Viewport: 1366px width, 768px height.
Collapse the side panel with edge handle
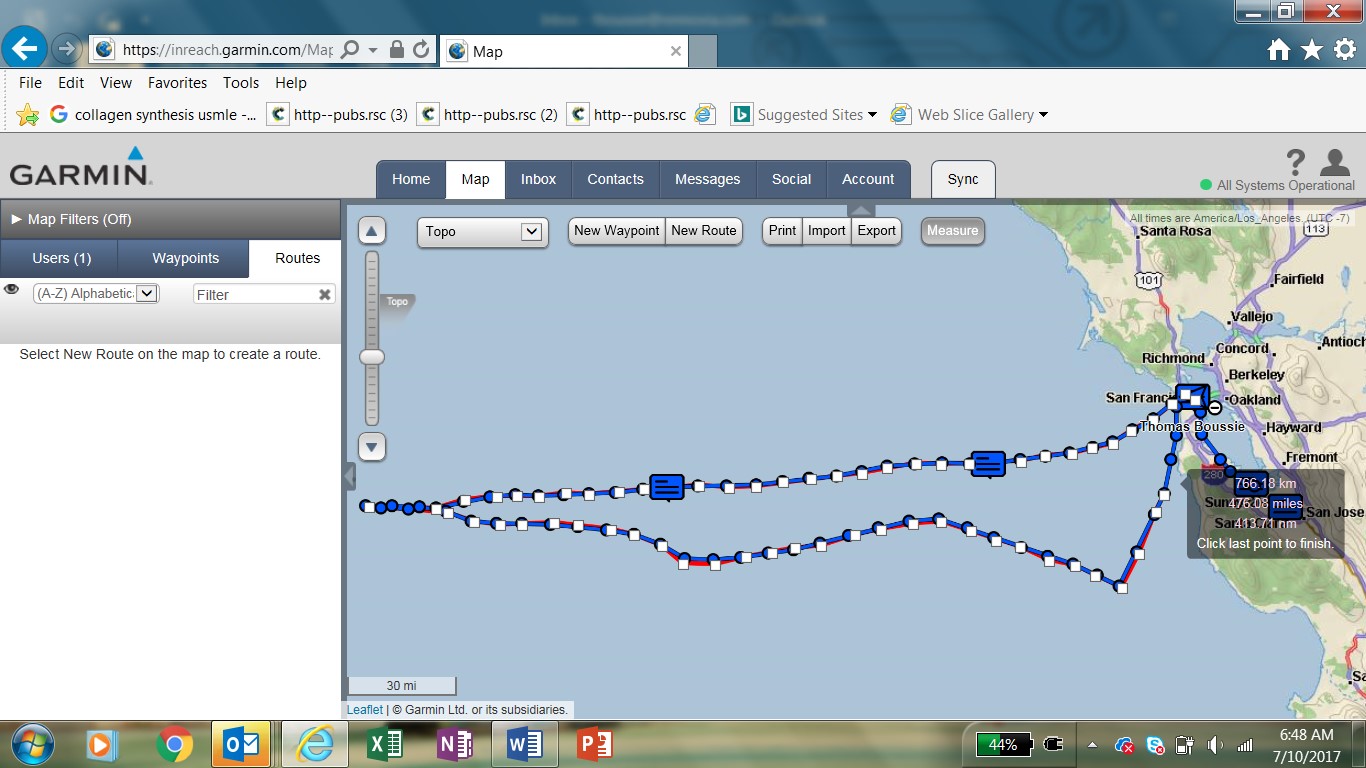(349, 476)
